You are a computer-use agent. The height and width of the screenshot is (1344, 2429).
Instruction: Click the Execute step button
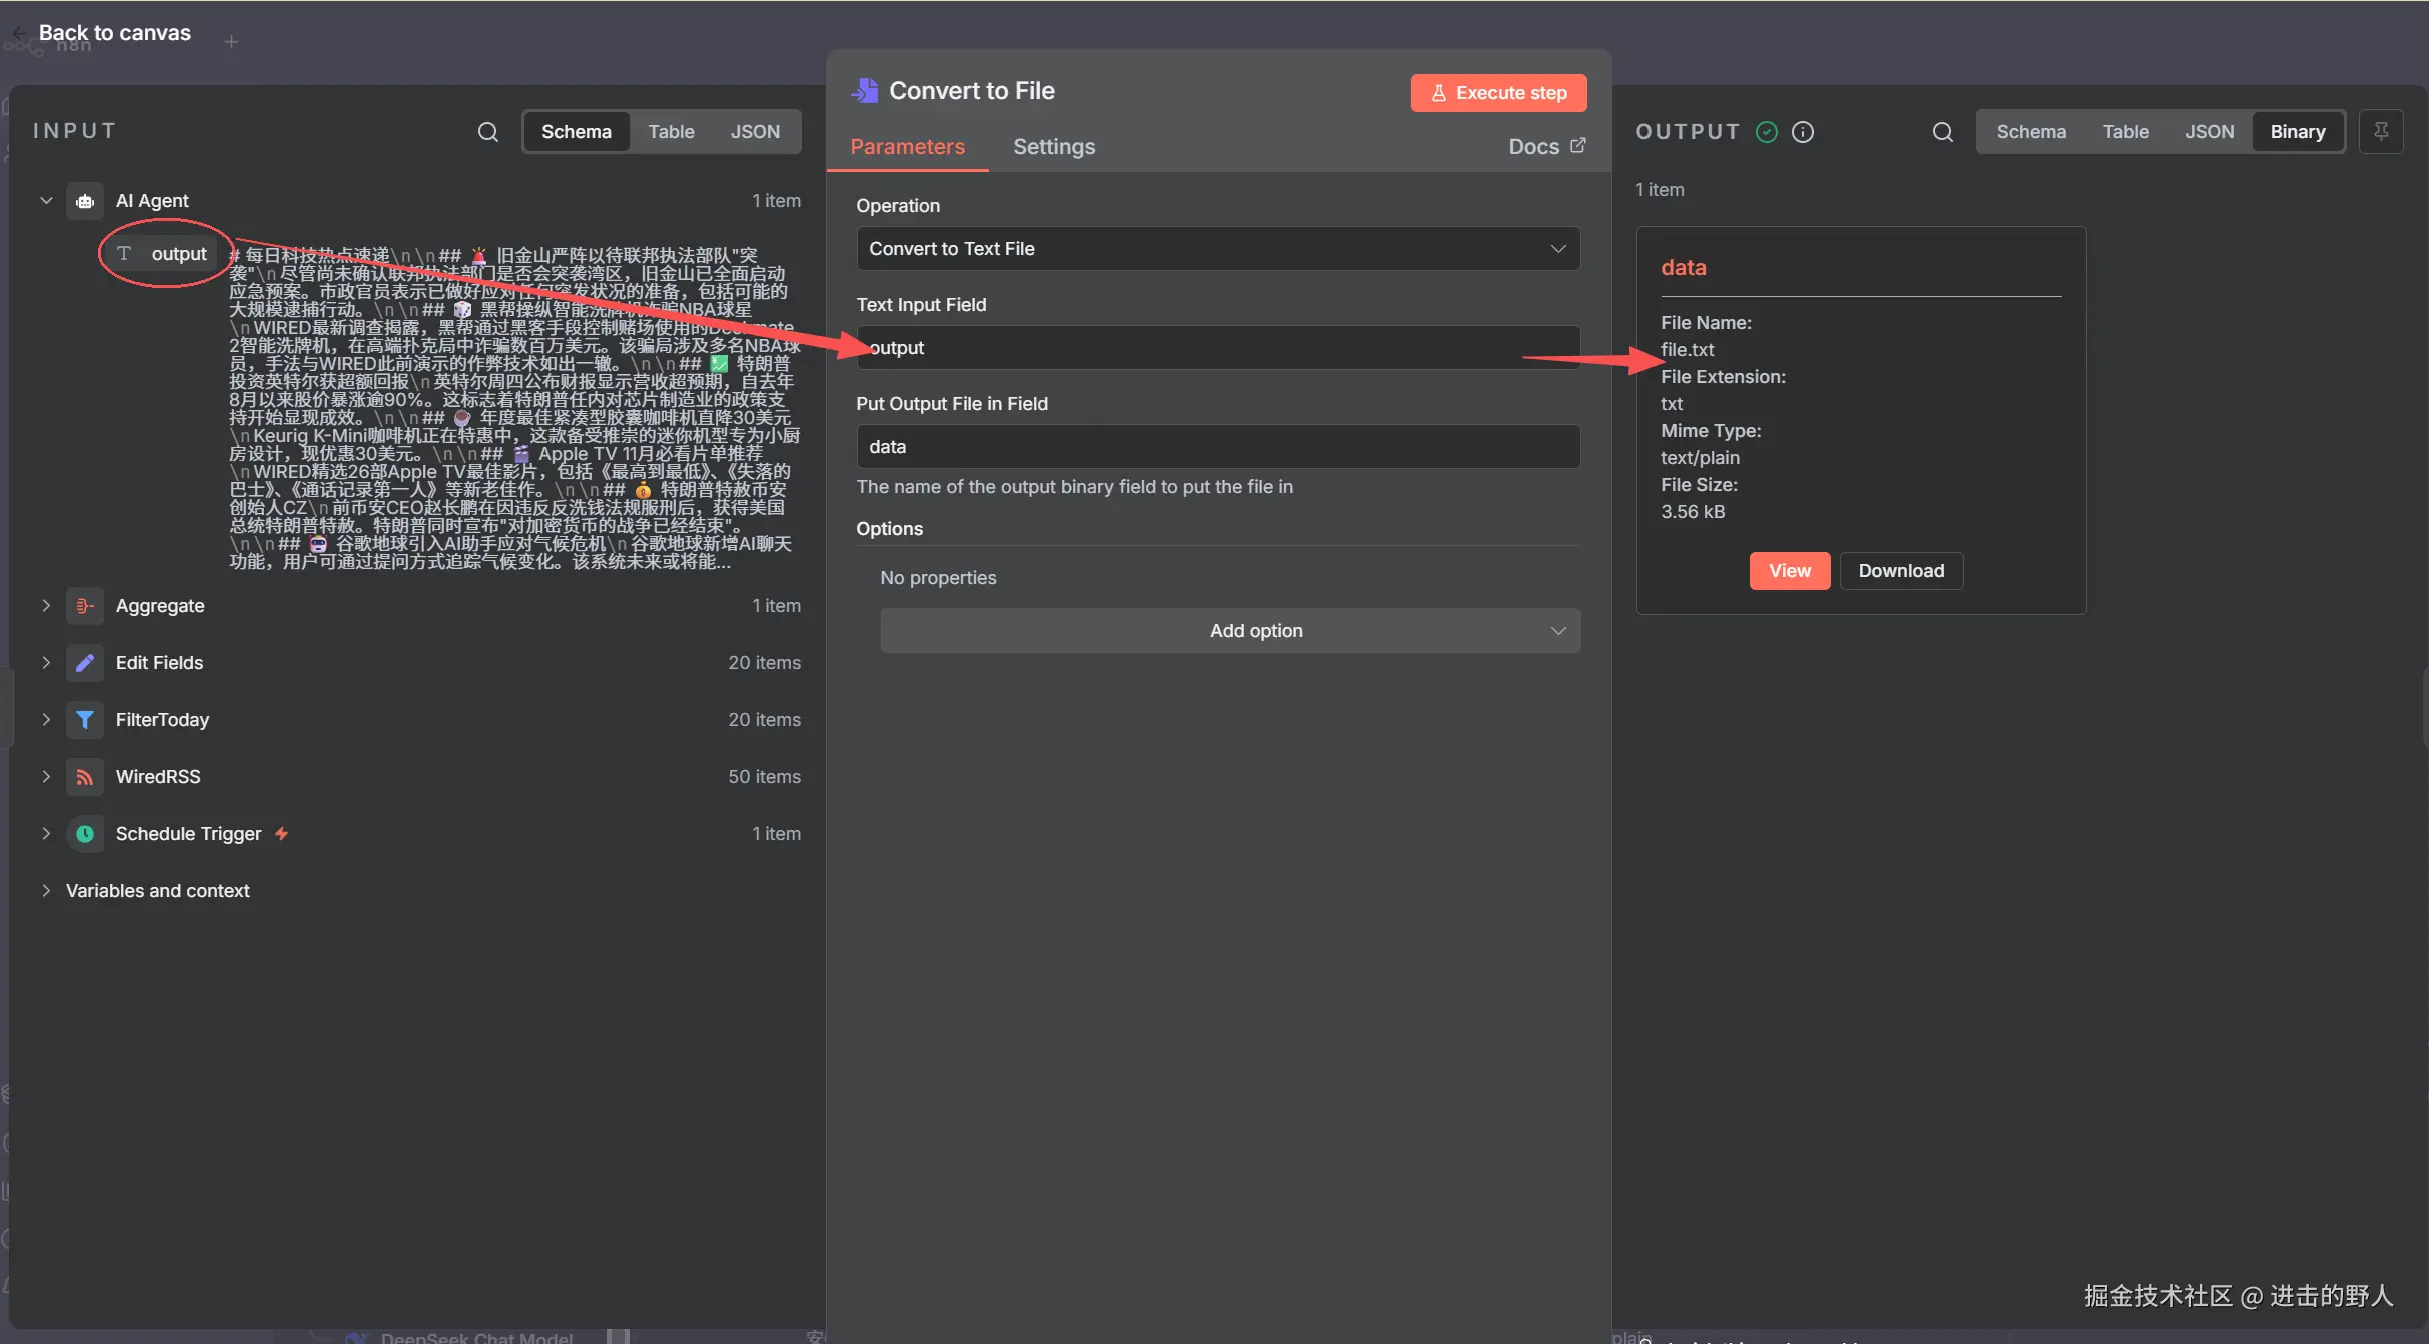tap(1497, 93)
